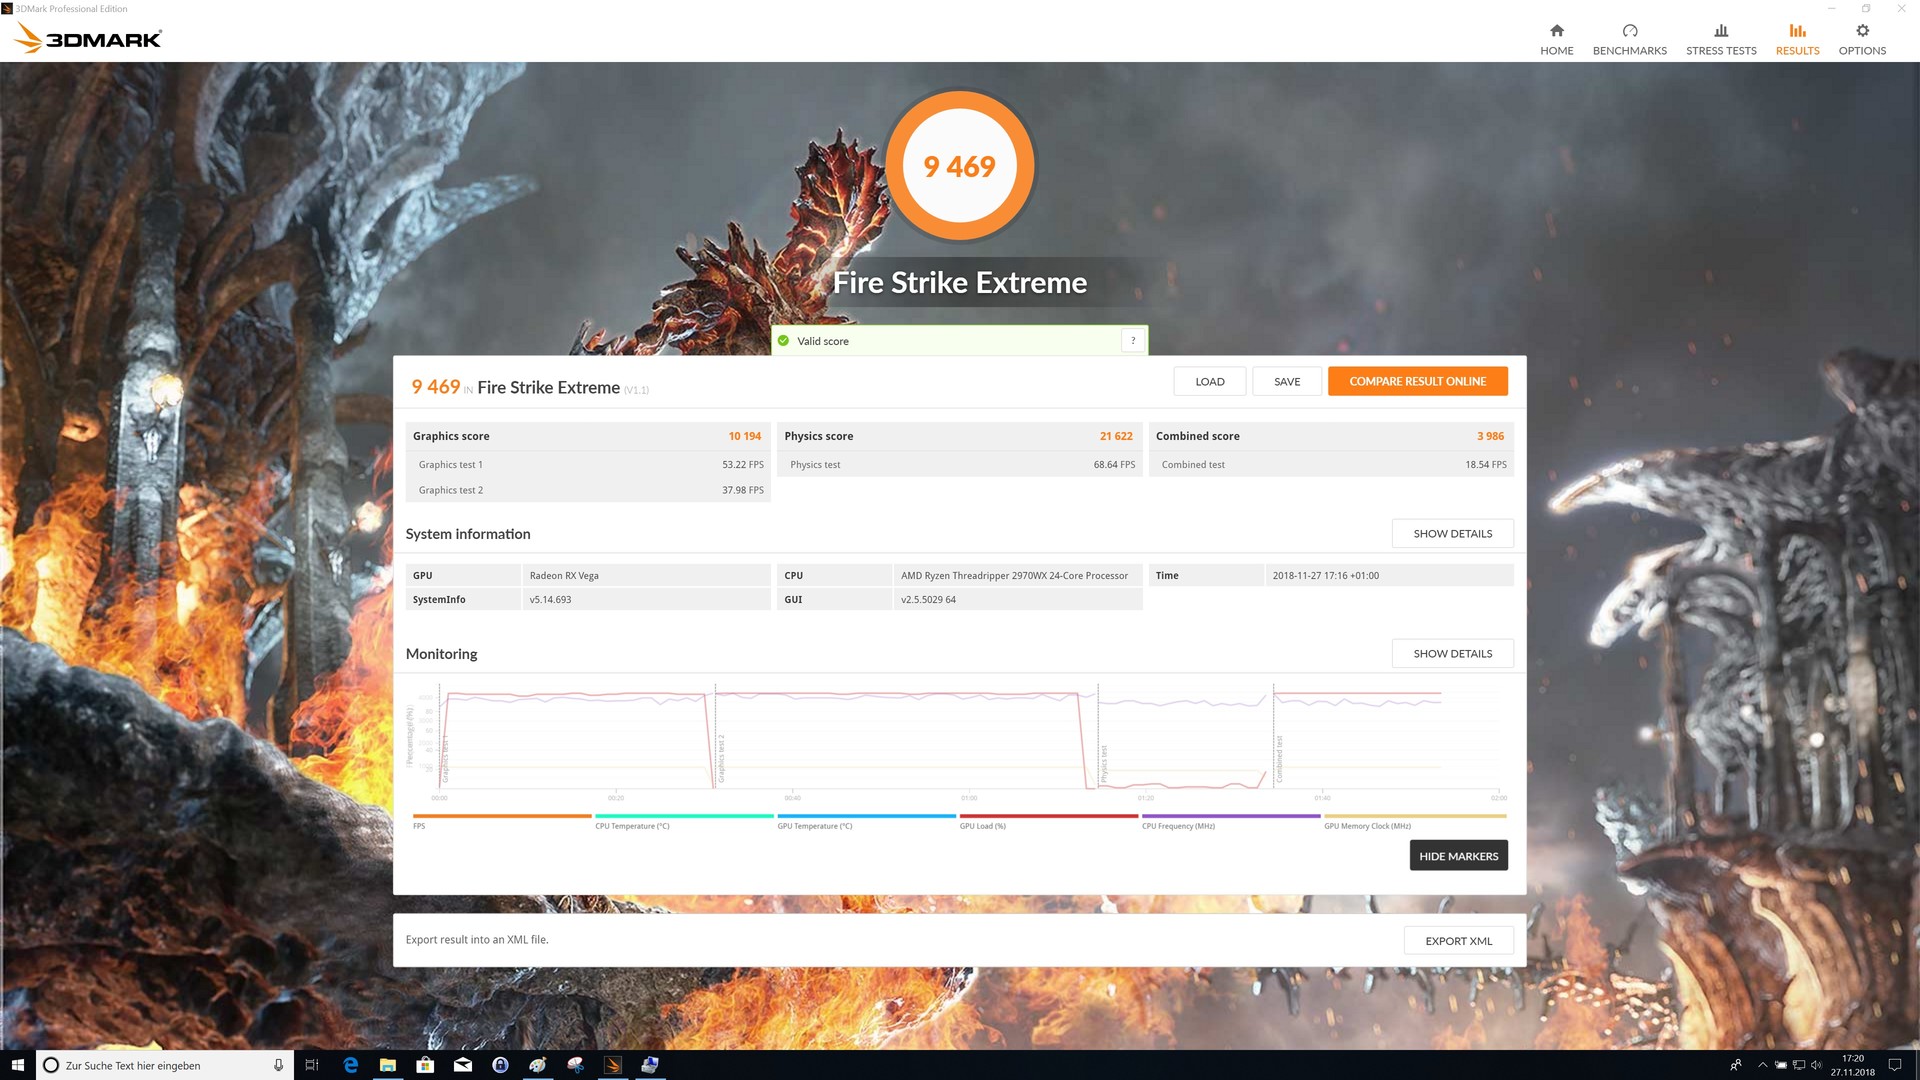Click the 3DMark logo
Screen dimensions: 1920x1080
click(88, 38)
